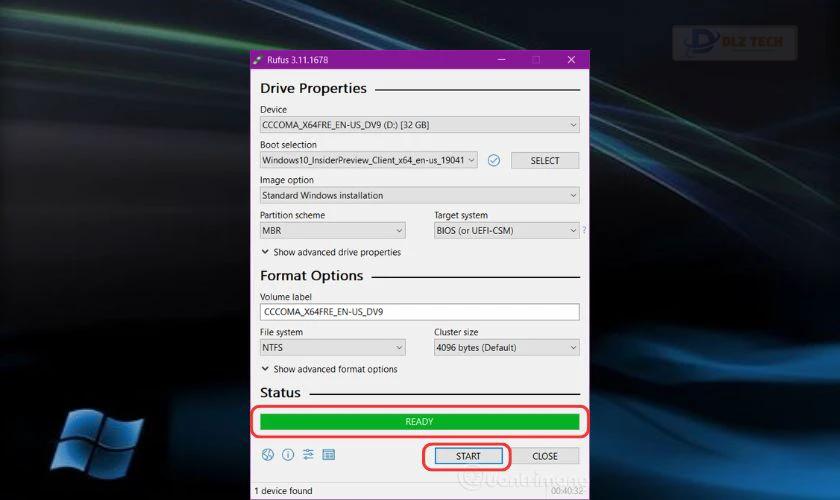Screen dimensions: 840x500
Task: Click the START button
Action: tap(468, 456)
